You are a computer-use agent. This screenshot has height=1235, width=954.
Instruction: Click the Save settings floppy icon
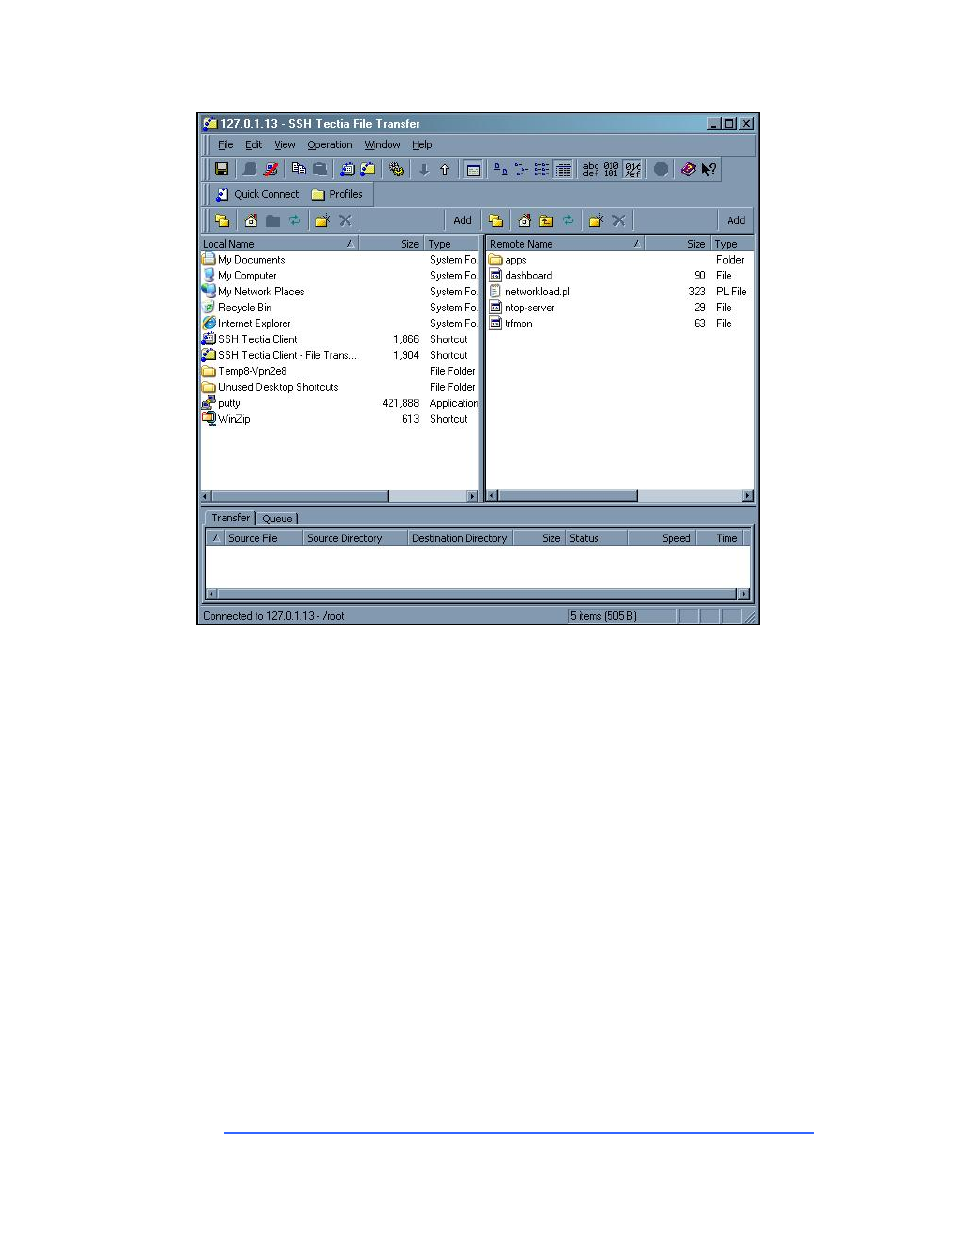(221, 169)
